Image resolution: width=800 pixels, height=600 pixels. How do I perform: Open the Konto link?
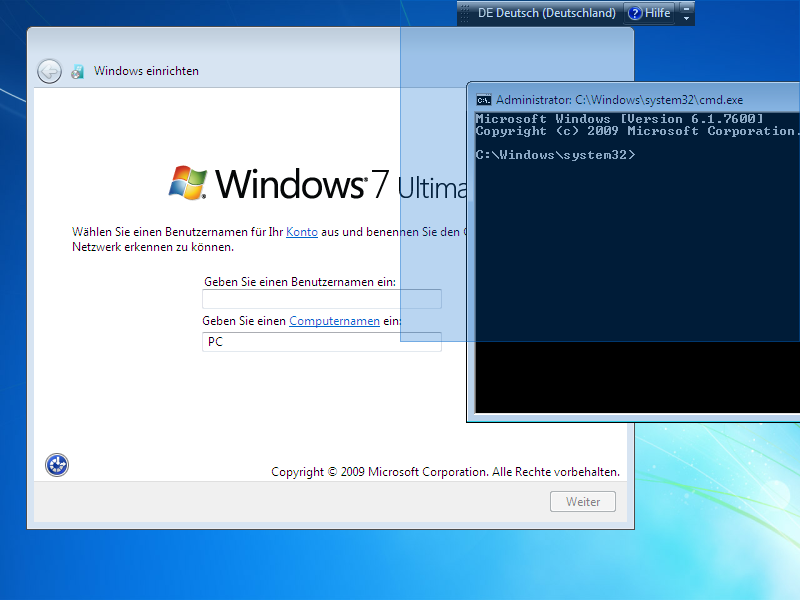tap(302, 232)
